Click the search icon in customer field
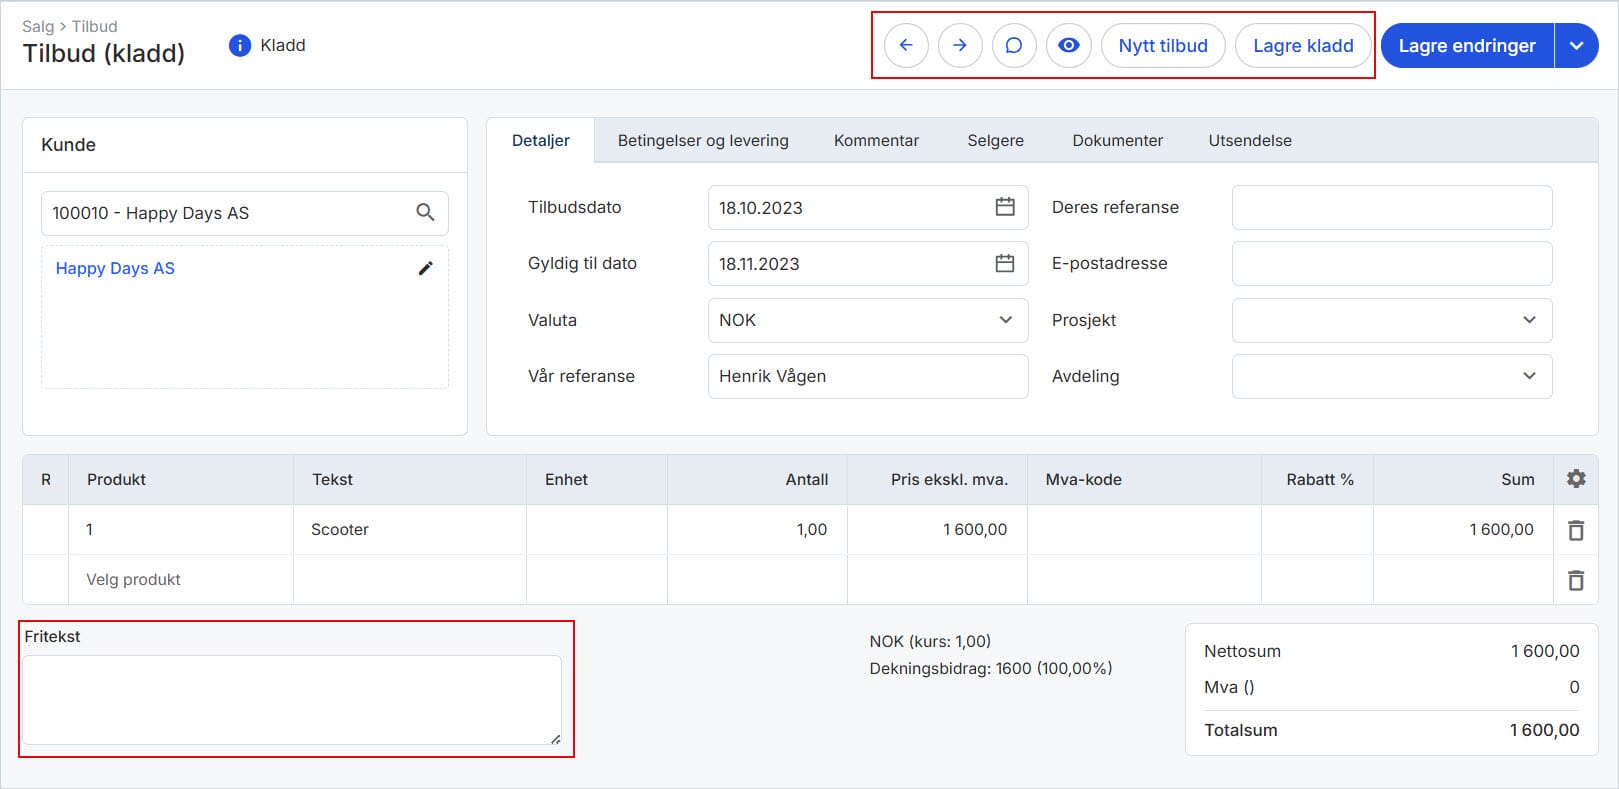Image resolution: width=1619 pixels, height=789 pixels. click(x=425, y=213)
